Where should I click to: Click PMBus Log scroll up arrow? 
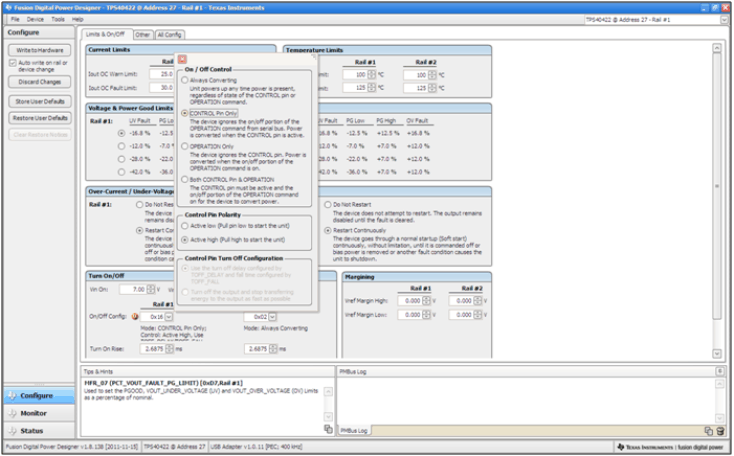[720, 384]
